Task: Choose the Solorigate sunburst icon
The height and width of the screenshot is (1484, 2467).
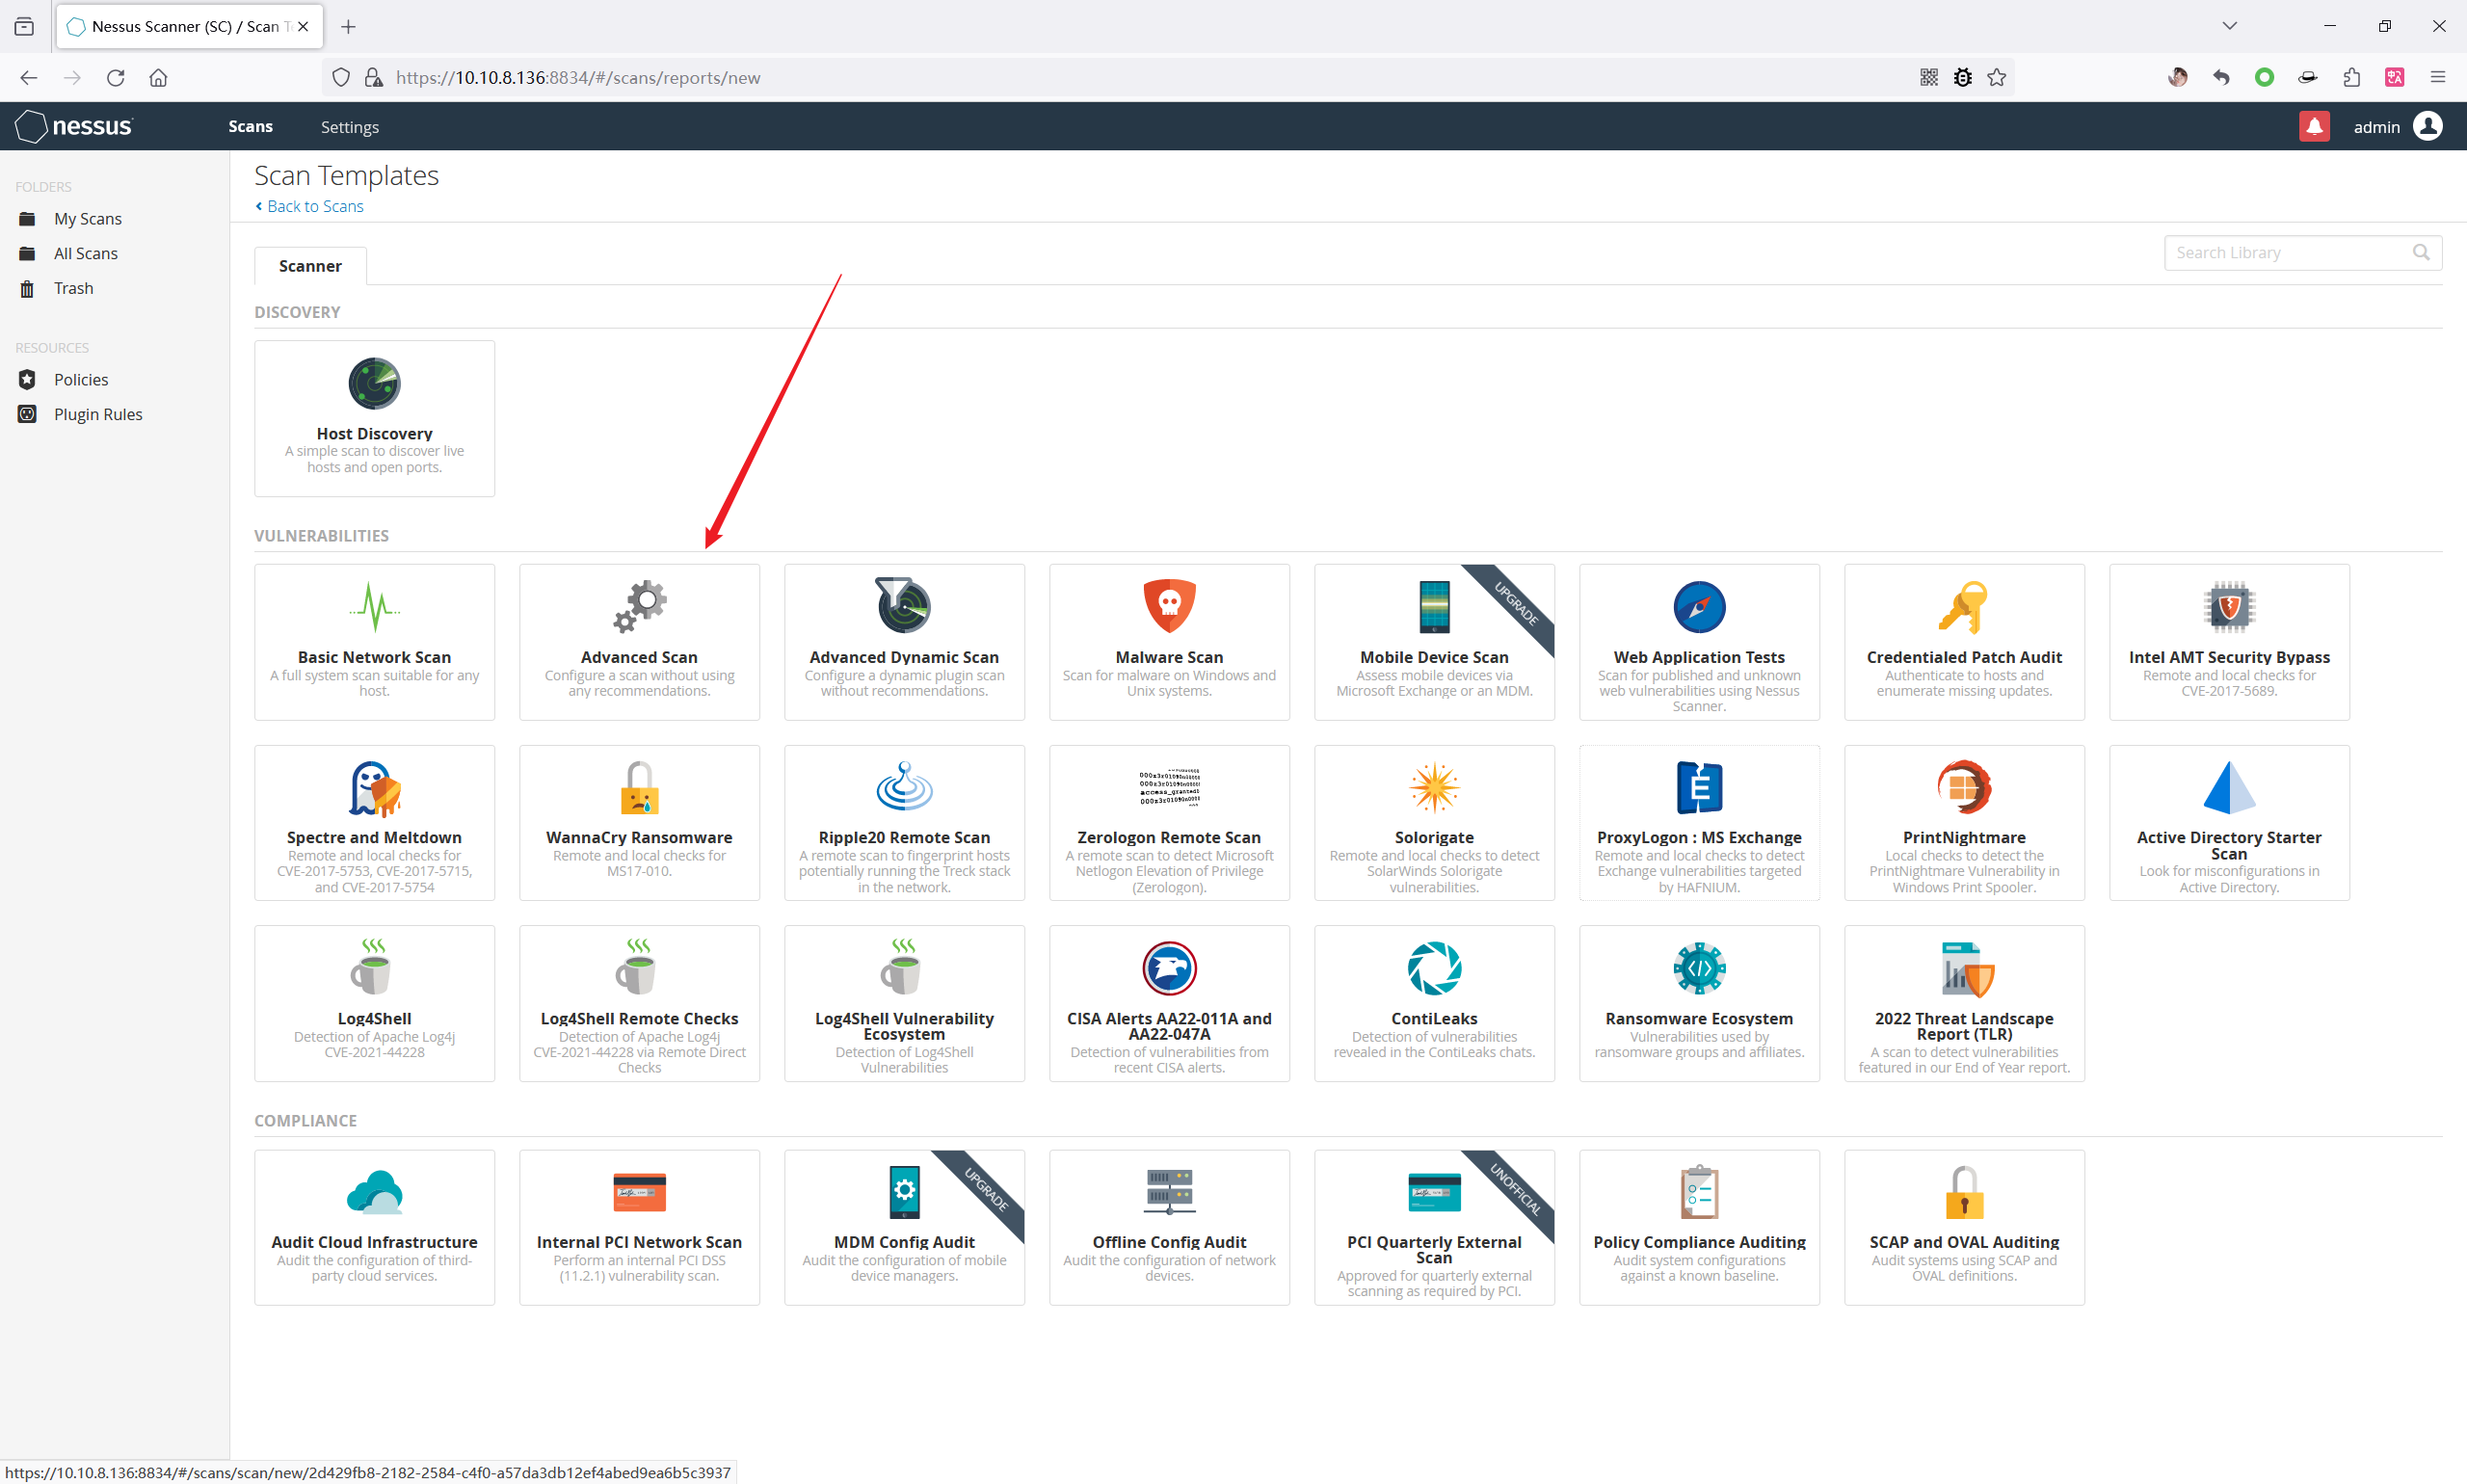Action: click(x=1434, y=787)
